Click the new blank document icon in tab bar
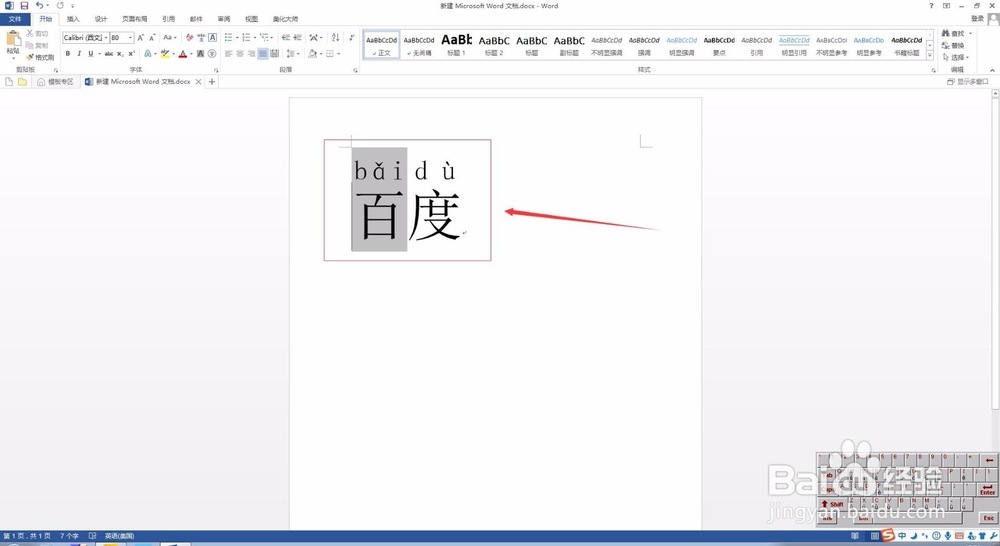1000x546 pixels. [x=9, y=82]
